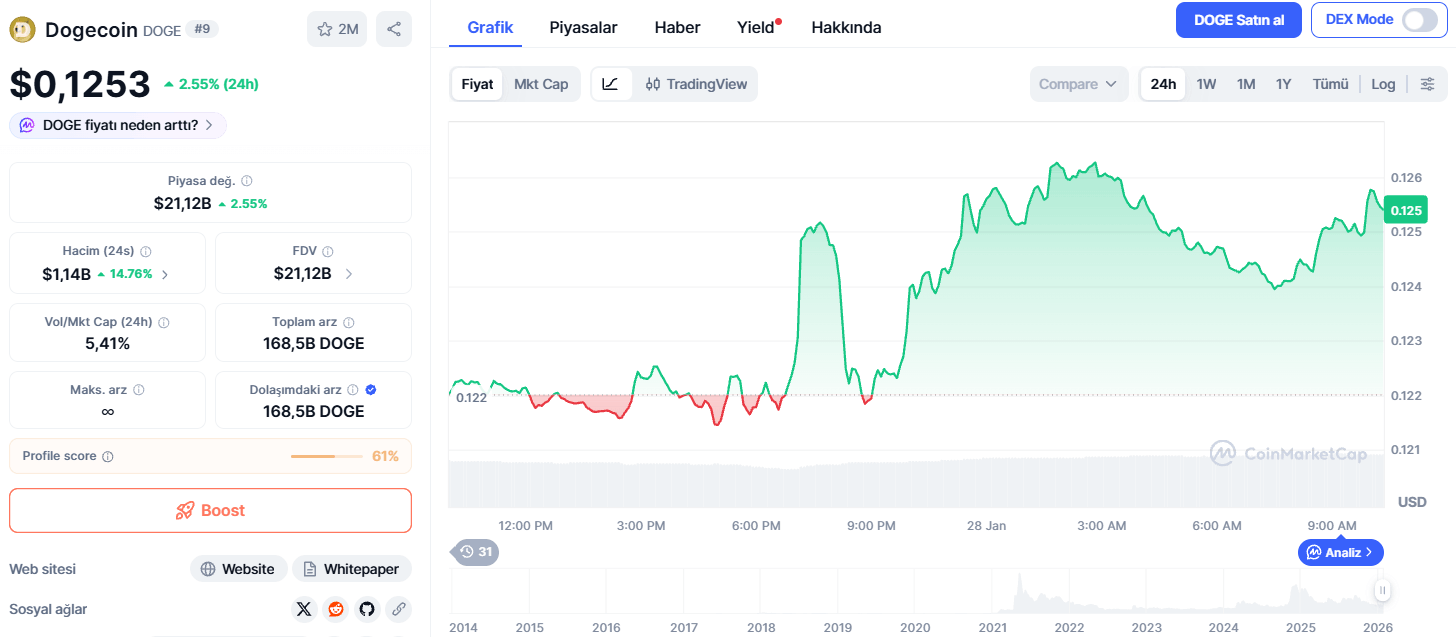Select the 1M time range
Image resolution: width=1456 pixels, height=637 pixels.
[1246, 84]
